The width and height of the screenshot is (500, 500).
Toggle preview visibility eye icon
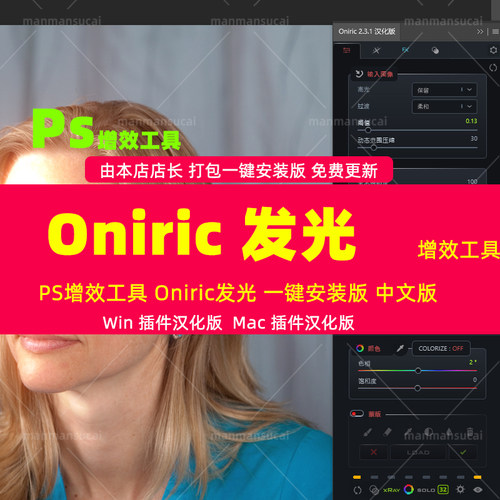(478, 489)
